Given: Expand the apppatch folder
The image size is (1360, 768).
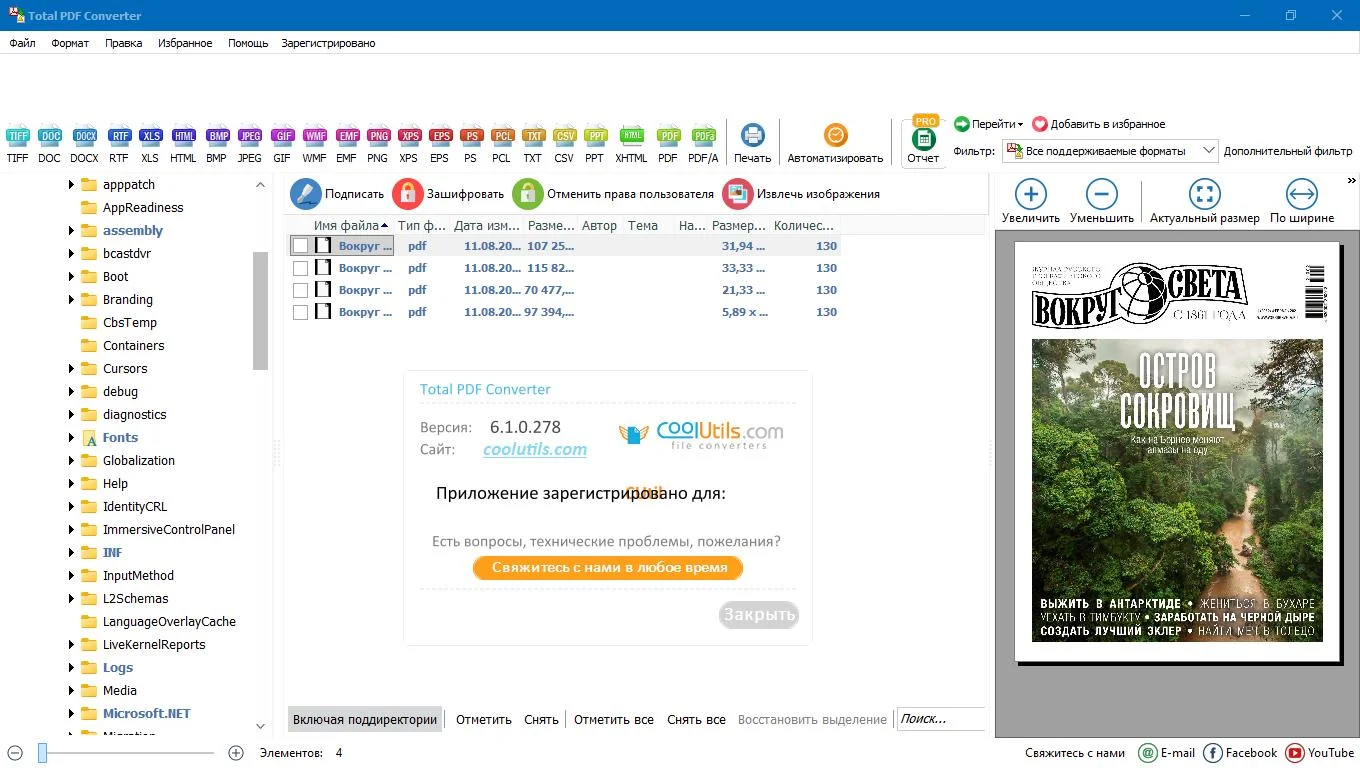Looking at the screenshot, I should pyautogui.click(x=71, y=185).
